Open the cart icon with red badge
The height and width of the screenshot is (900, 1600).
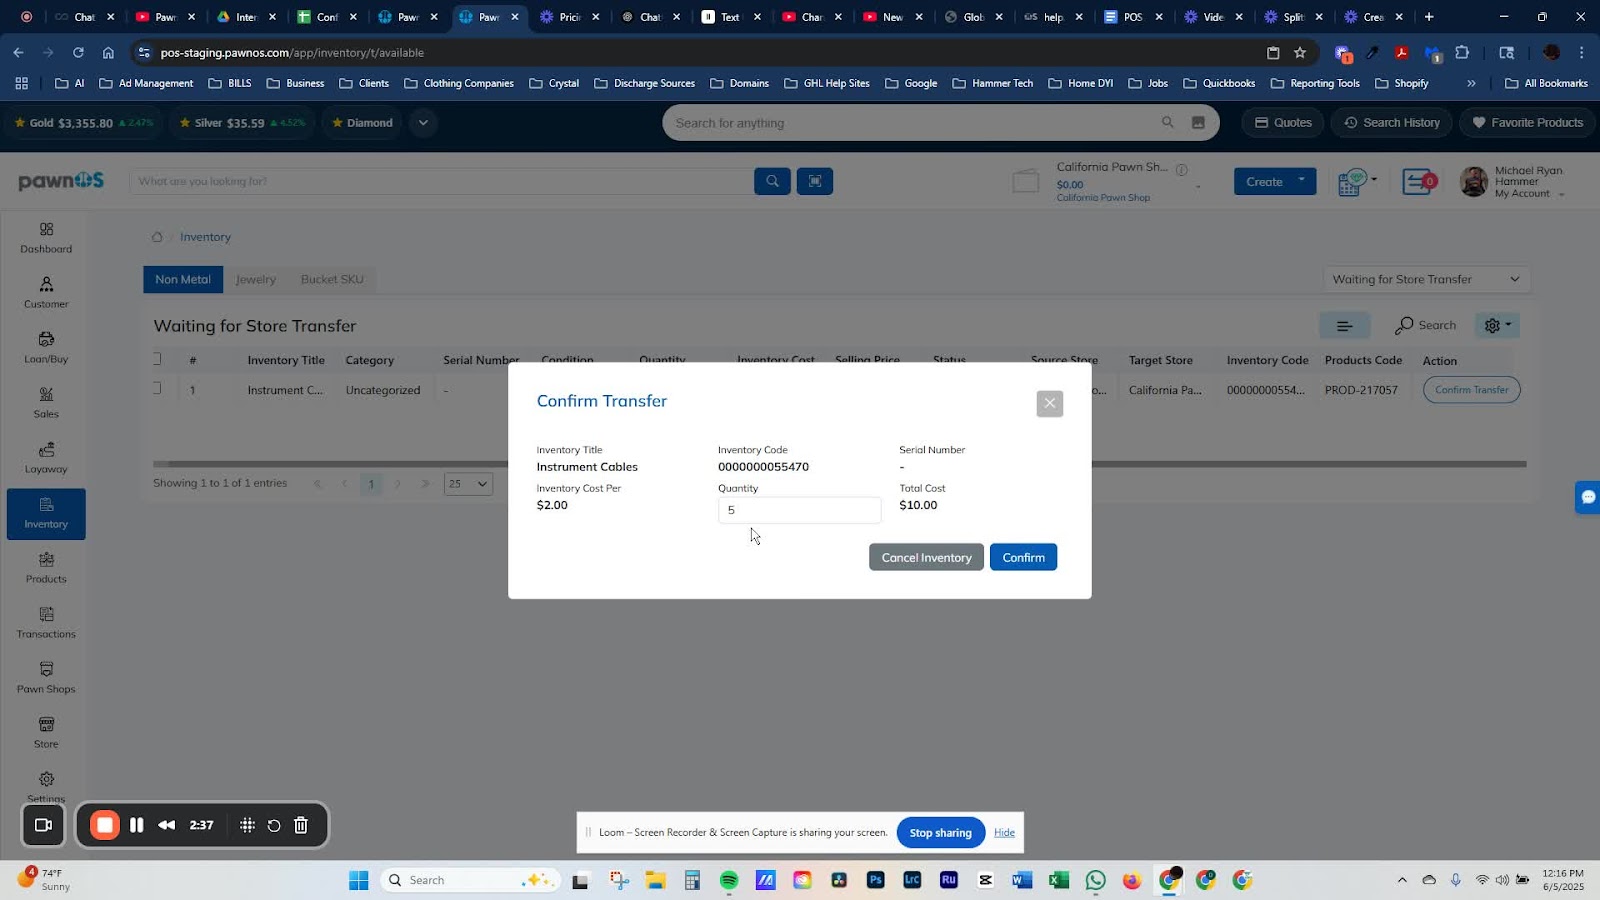pos(1418,182)
